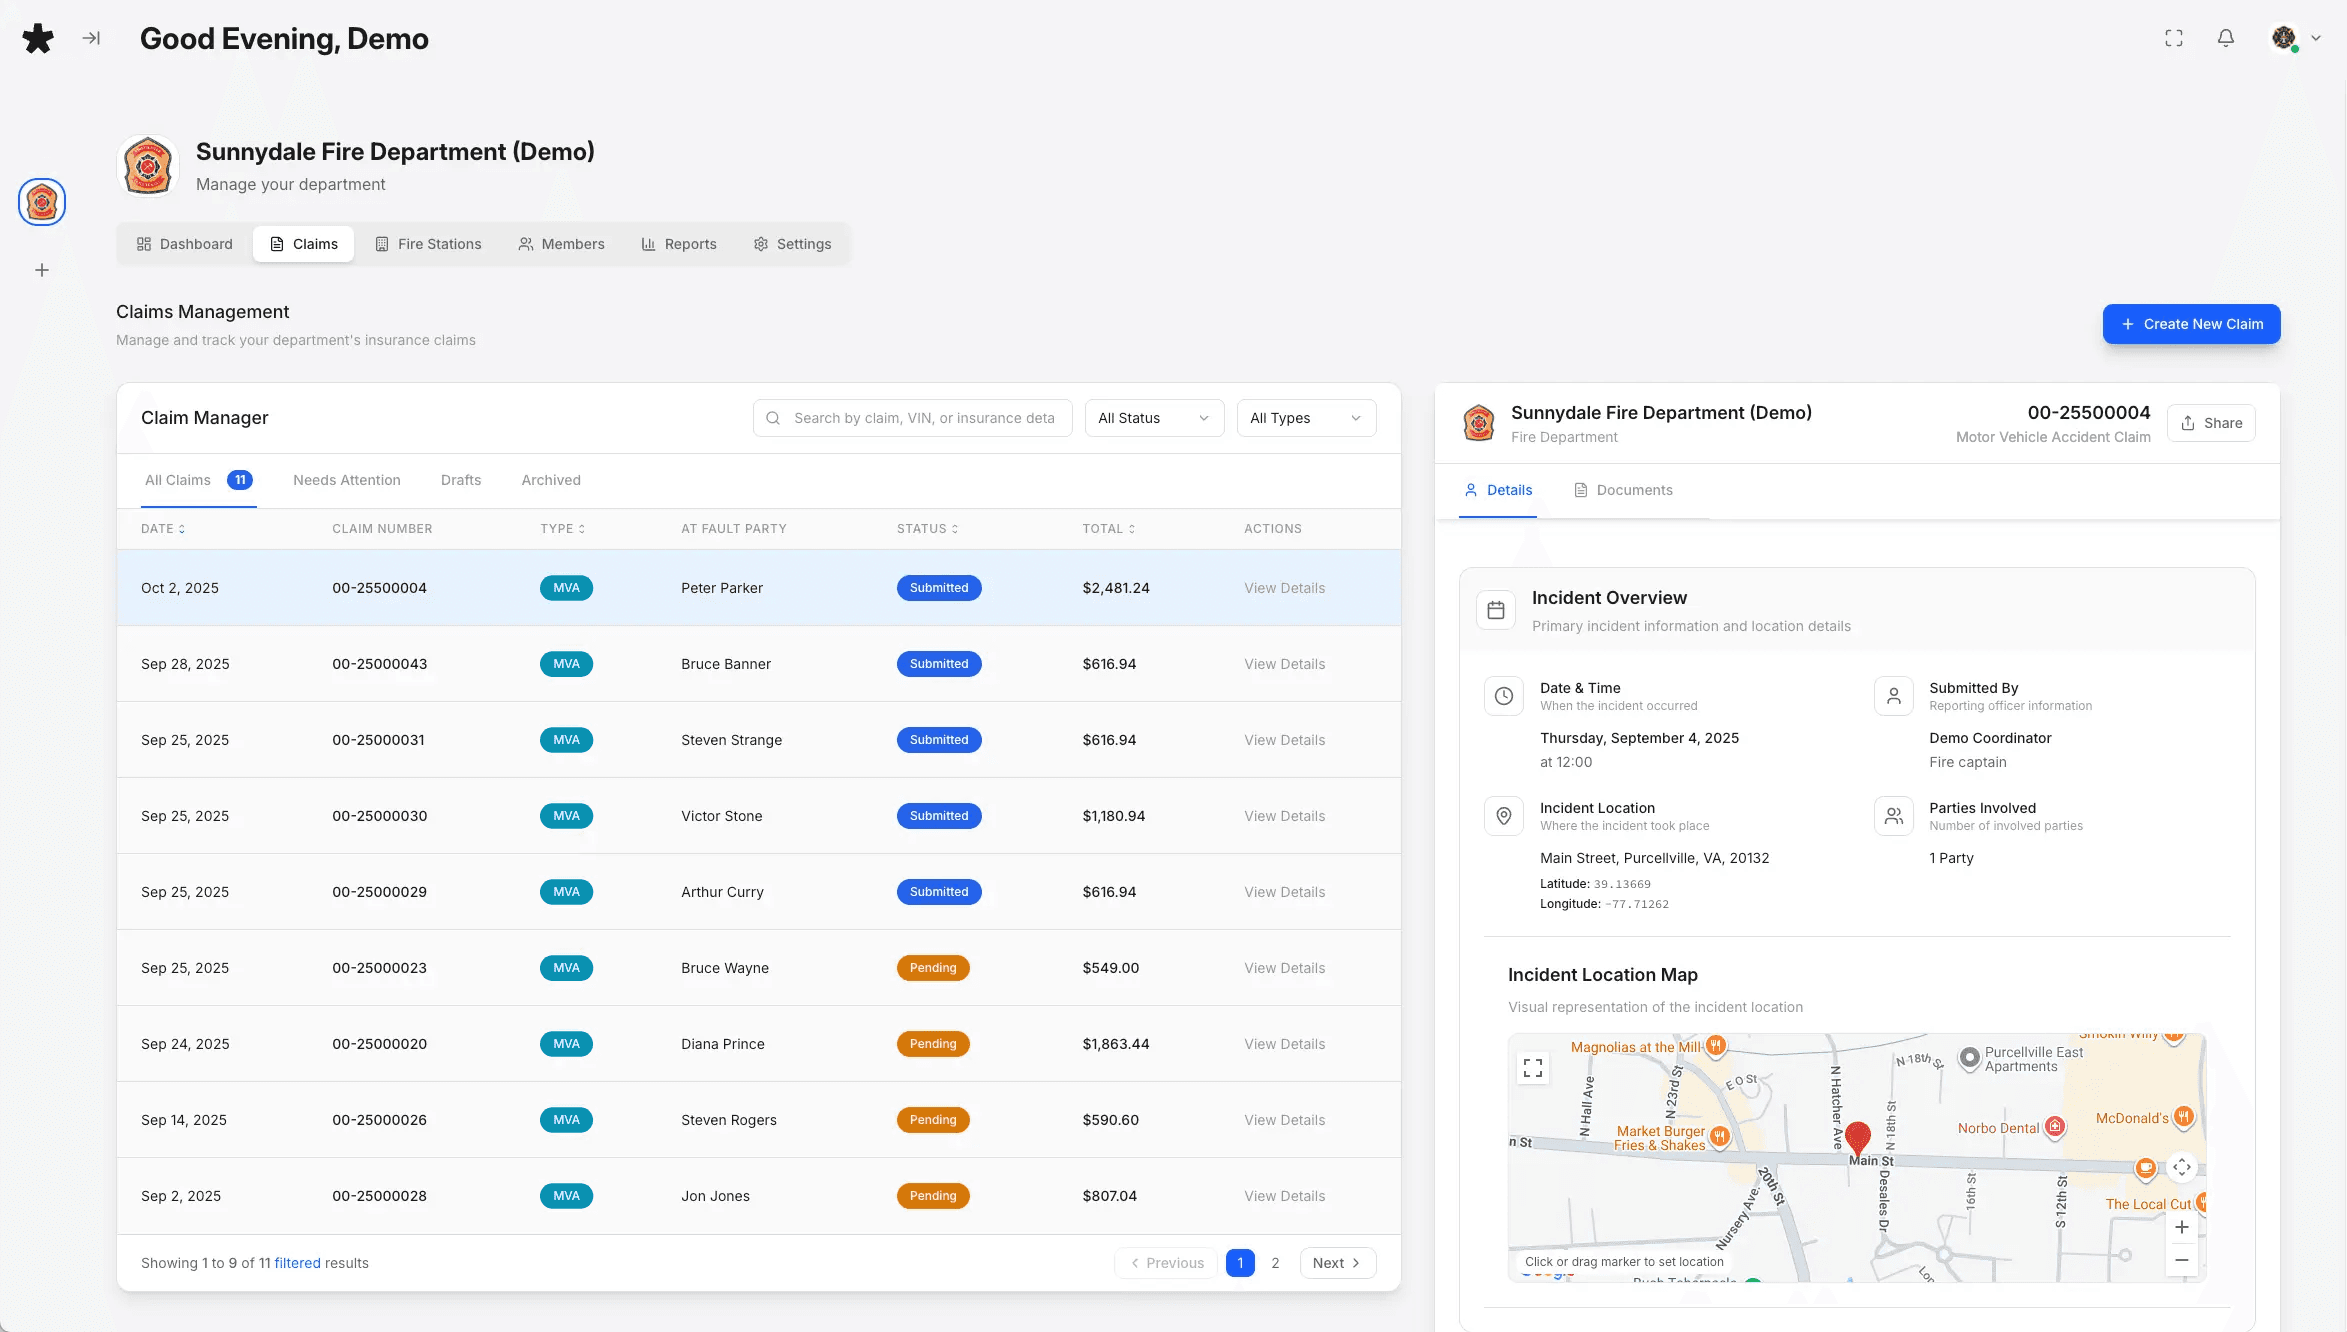
Task: Sort claims by the Date column
Action: [x=163, y=529]
